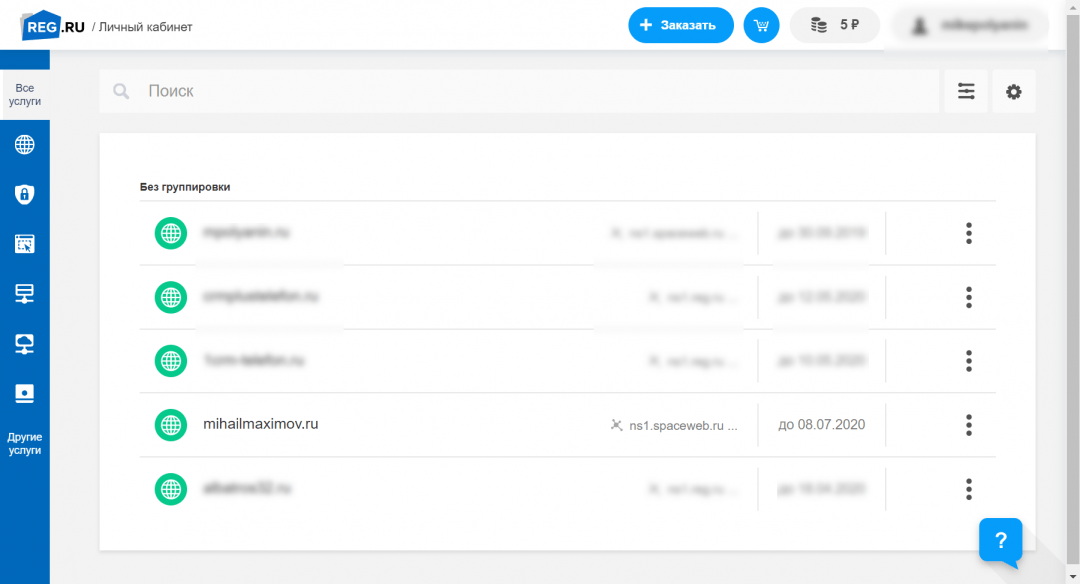Screen dimensions: 1080x584
Task: Click the Заказать button
Action: point(680,25)
